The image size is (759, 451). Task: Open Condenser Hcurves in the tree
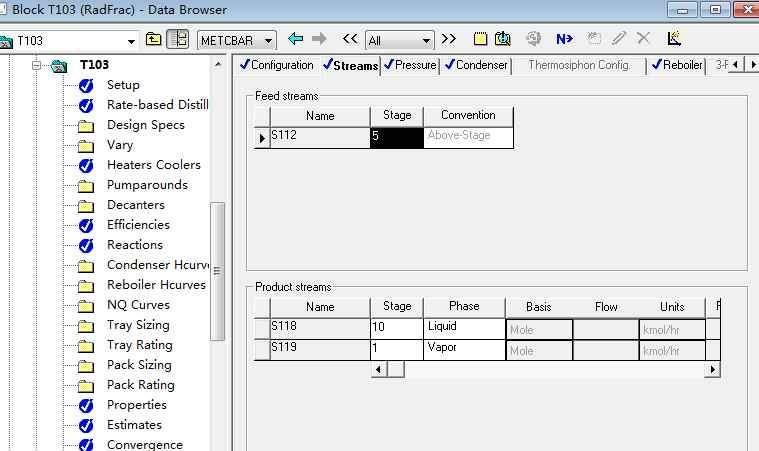158,265
